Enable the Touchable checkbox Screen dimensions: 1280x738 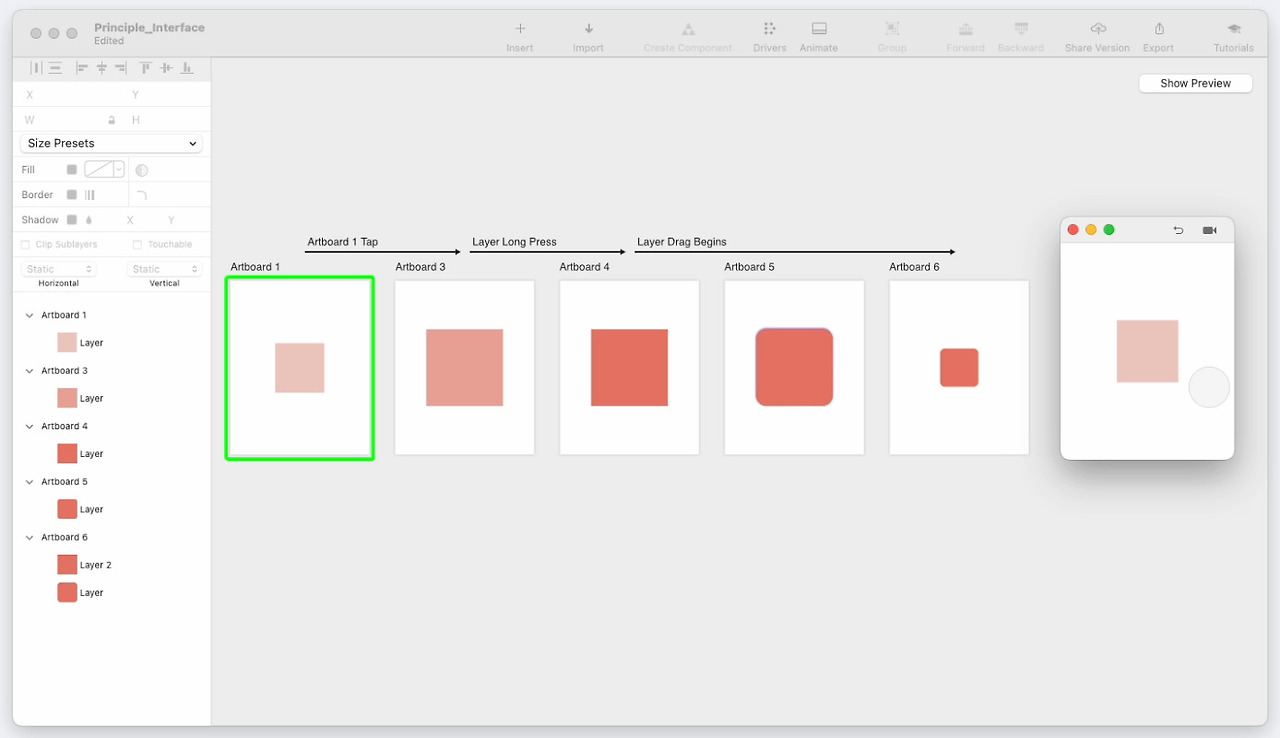pos(137,244)
